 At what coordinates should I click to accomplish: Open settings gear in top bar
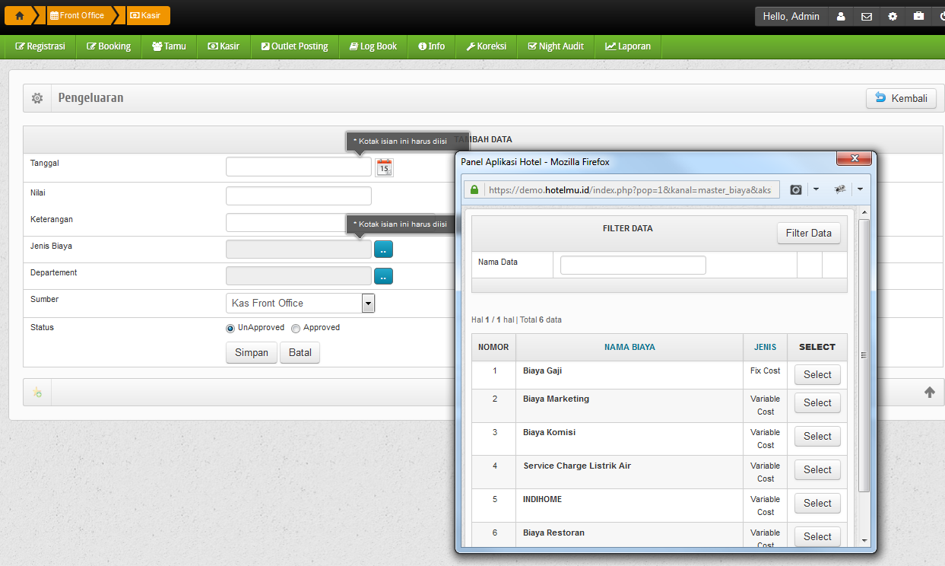893,16
